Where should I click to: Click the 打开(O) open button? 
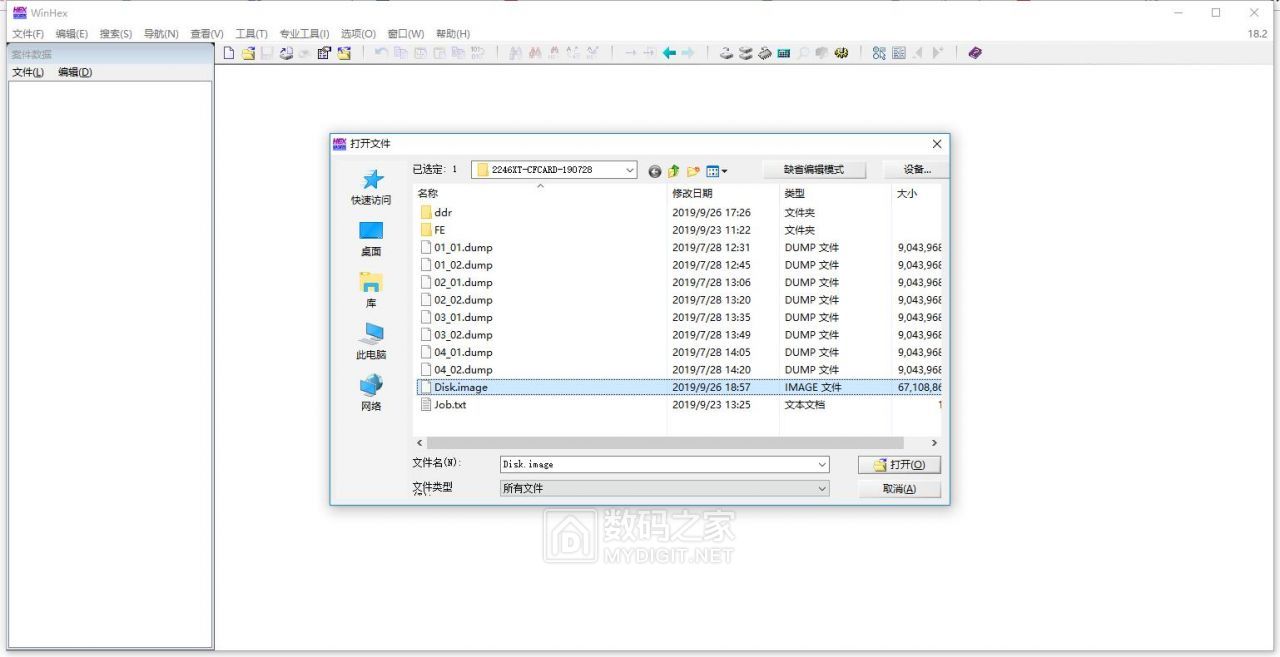point(899,465)
